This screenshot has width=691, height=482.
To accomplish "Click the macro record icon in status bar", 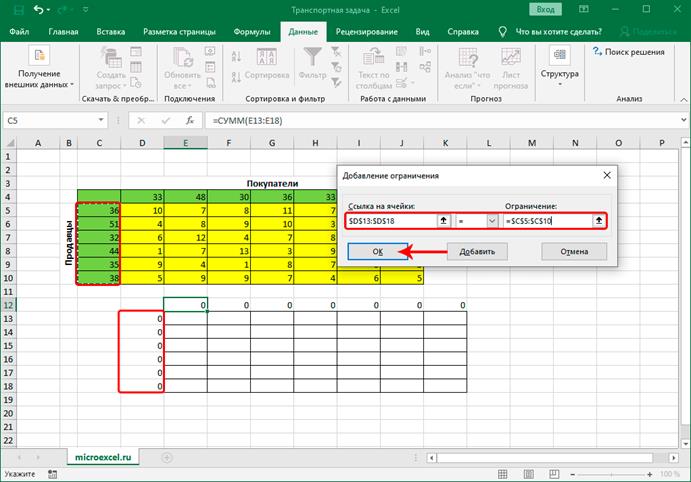I will 52,474.
